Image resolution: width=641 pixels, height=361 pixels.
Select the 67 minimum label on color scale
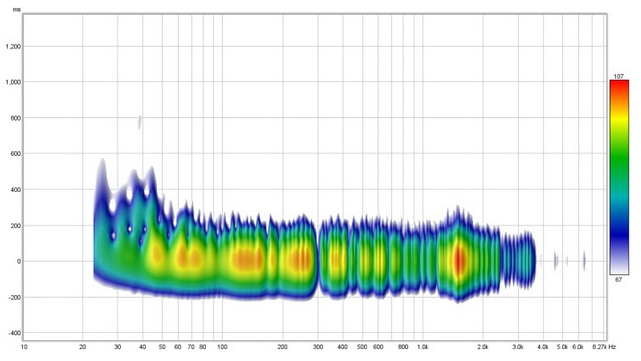(619, 280)
